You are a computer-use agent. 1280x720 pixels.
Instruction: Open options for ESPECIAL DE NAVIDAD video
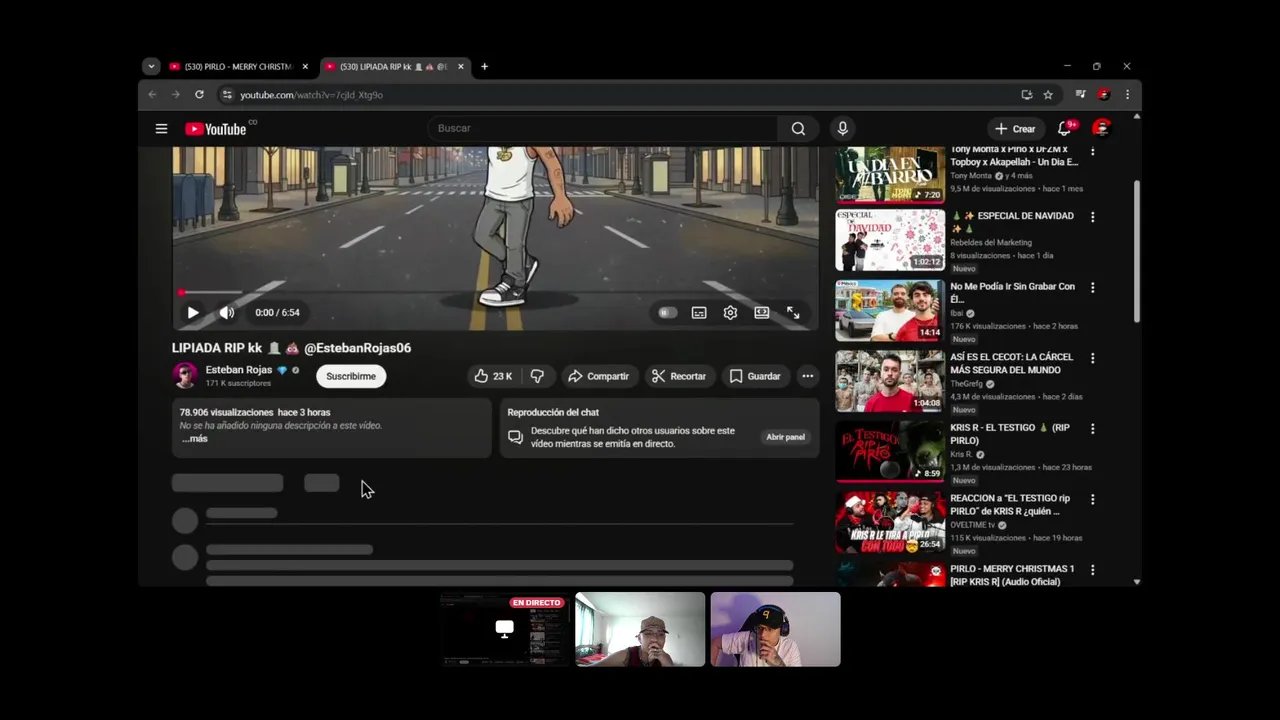(1092, 217)
